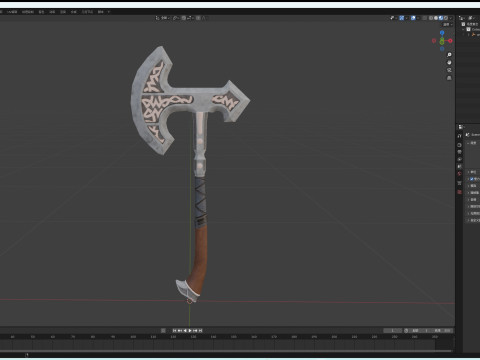Click the timeline start frame field

(420, 330)
